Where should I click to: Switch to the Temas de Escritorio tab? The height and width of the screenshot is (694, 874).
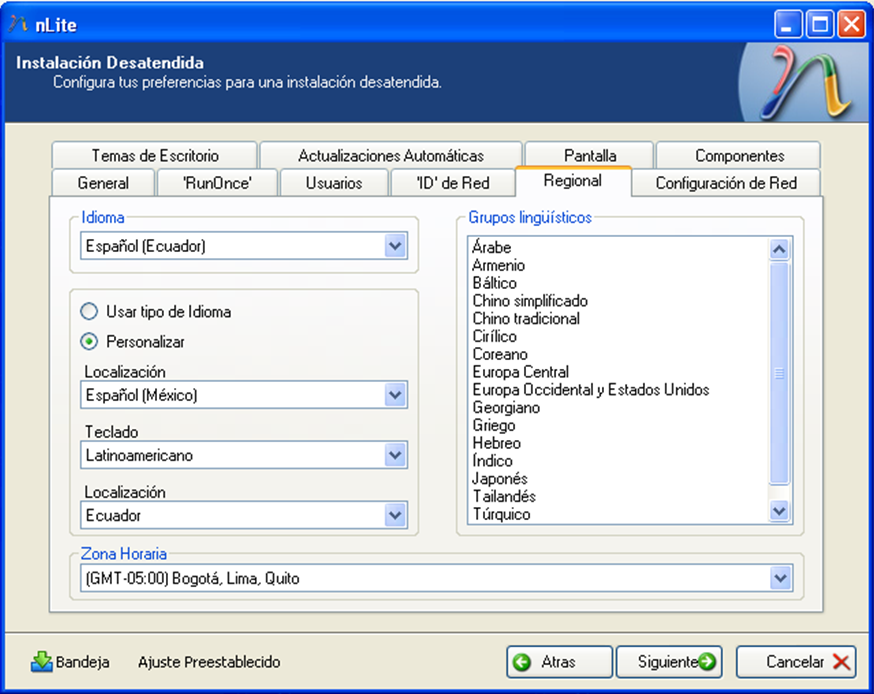155,155
